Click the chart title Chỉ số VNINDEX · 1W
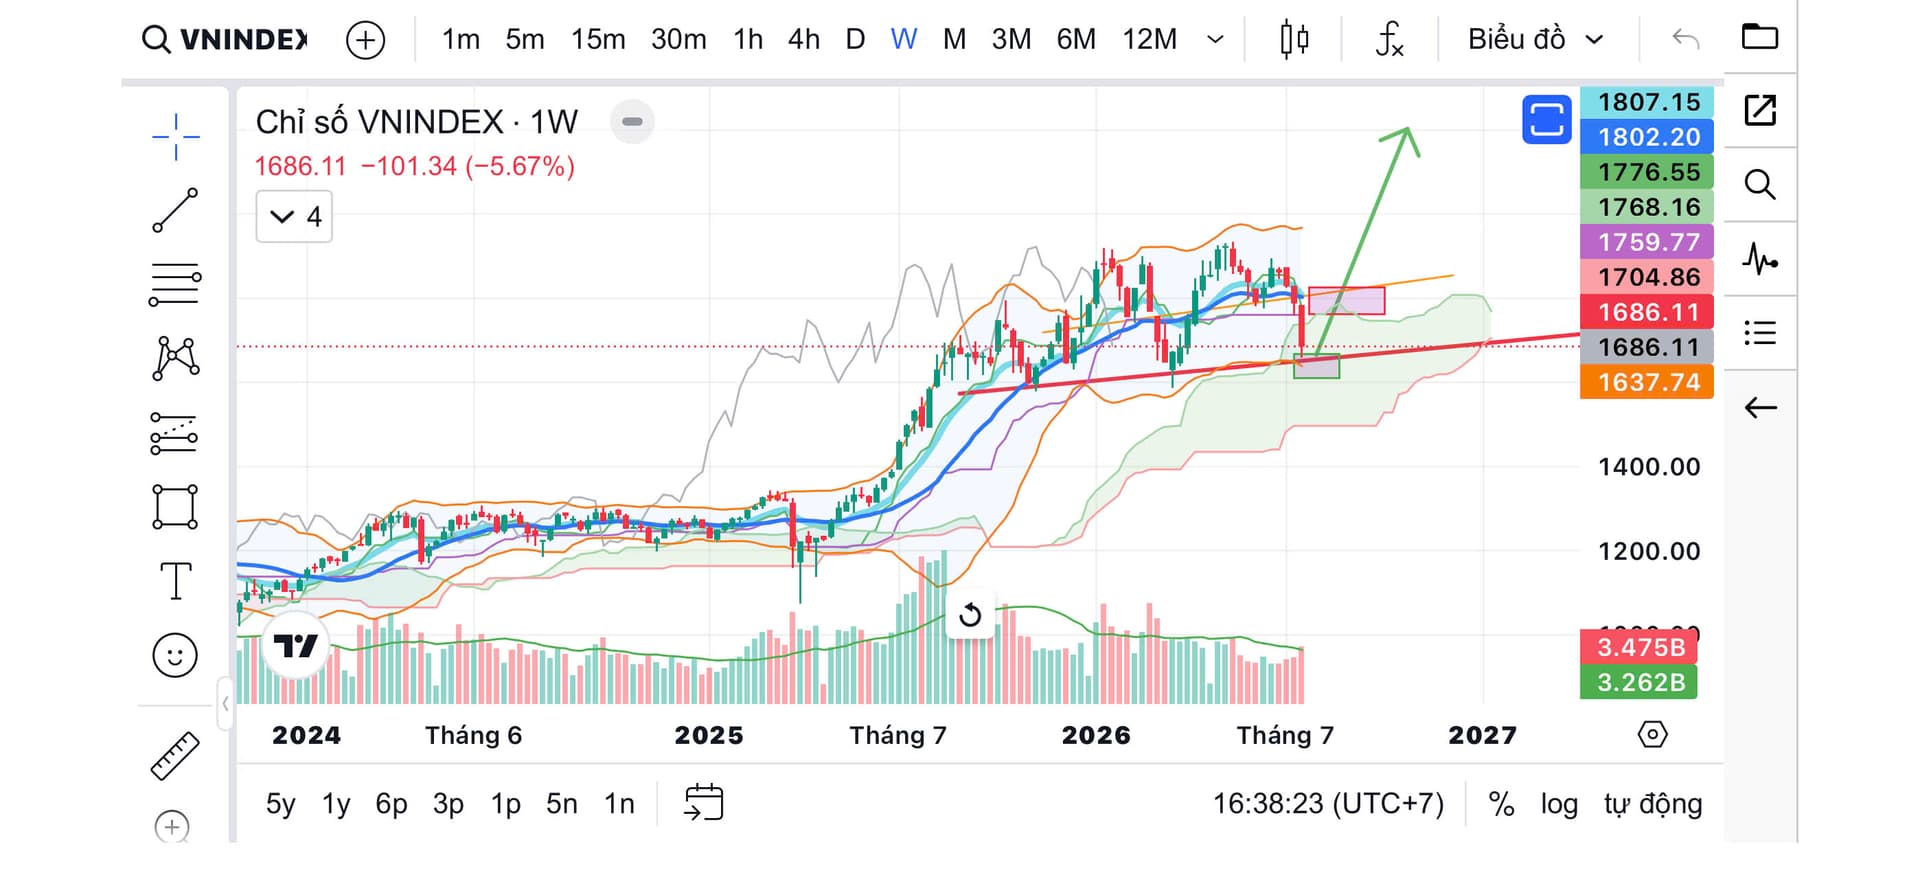The image size is (1920, 886). point(417,122)
